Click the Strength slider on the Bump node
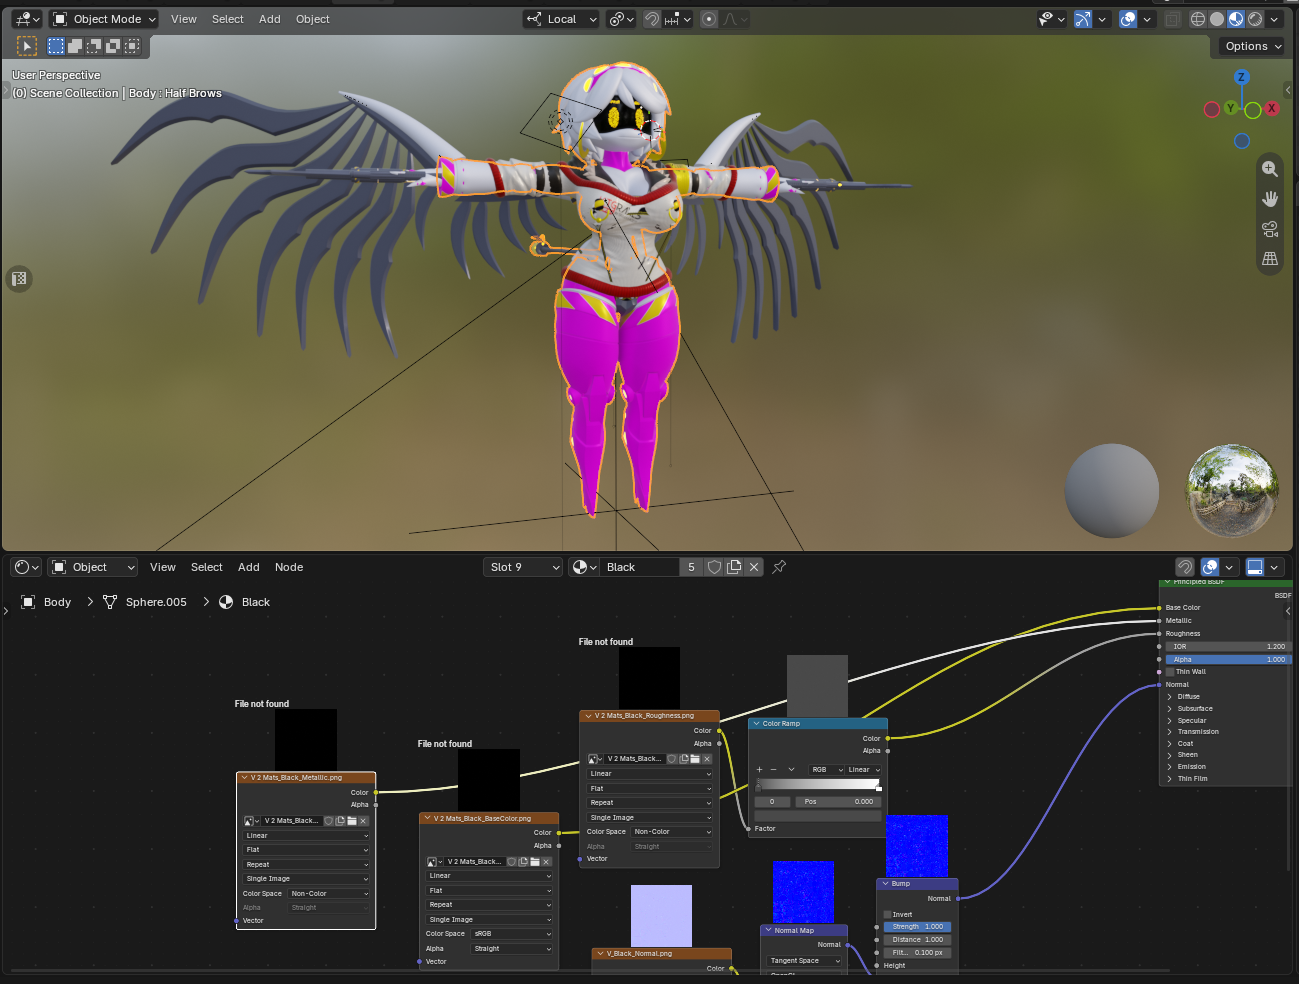1299x984 pixels. 917,927
